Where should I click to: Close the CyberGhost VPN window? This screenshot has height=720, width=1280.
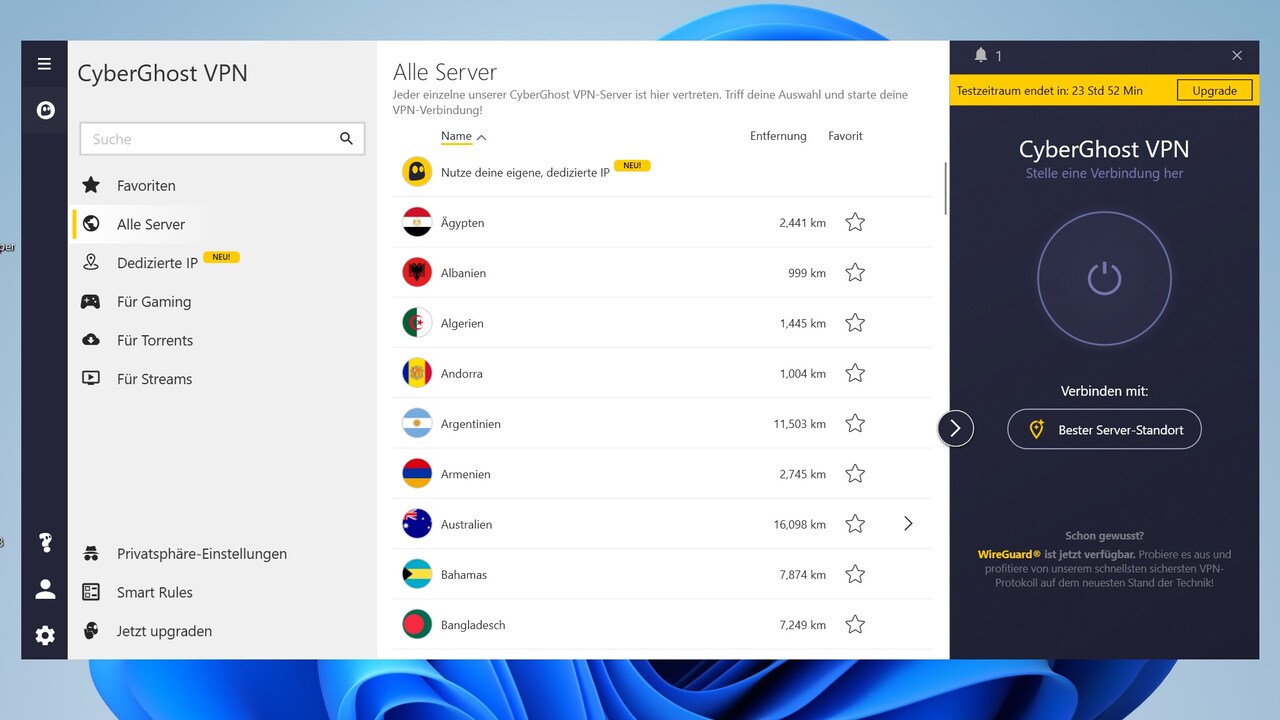[x=1237, y=55]
